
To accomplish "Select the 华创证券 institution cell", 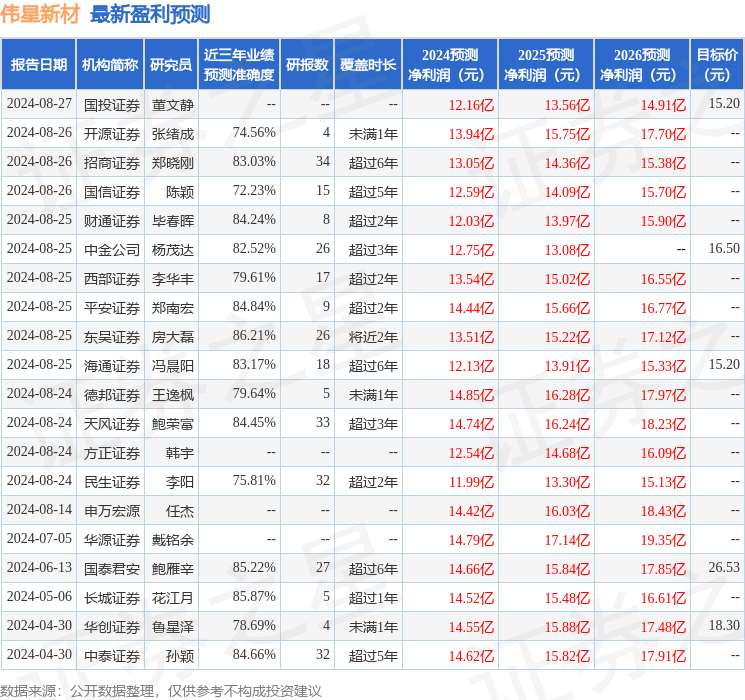I will pos(112,627).
